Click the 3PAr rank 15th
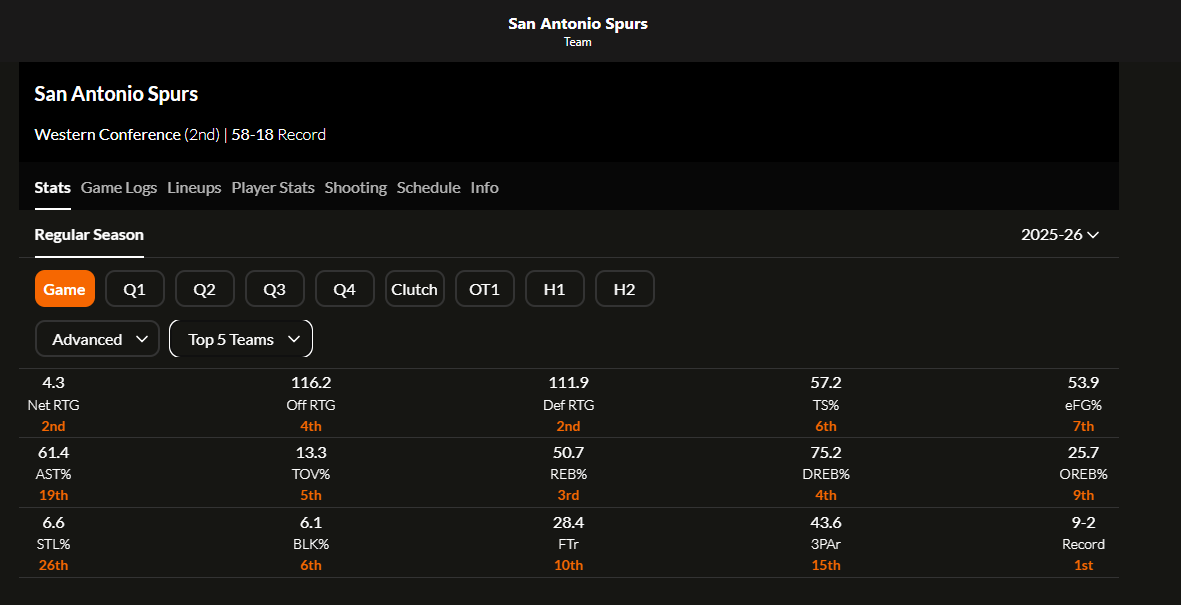Viewport: 1181px width, 605px height. [x=826, y=565]
